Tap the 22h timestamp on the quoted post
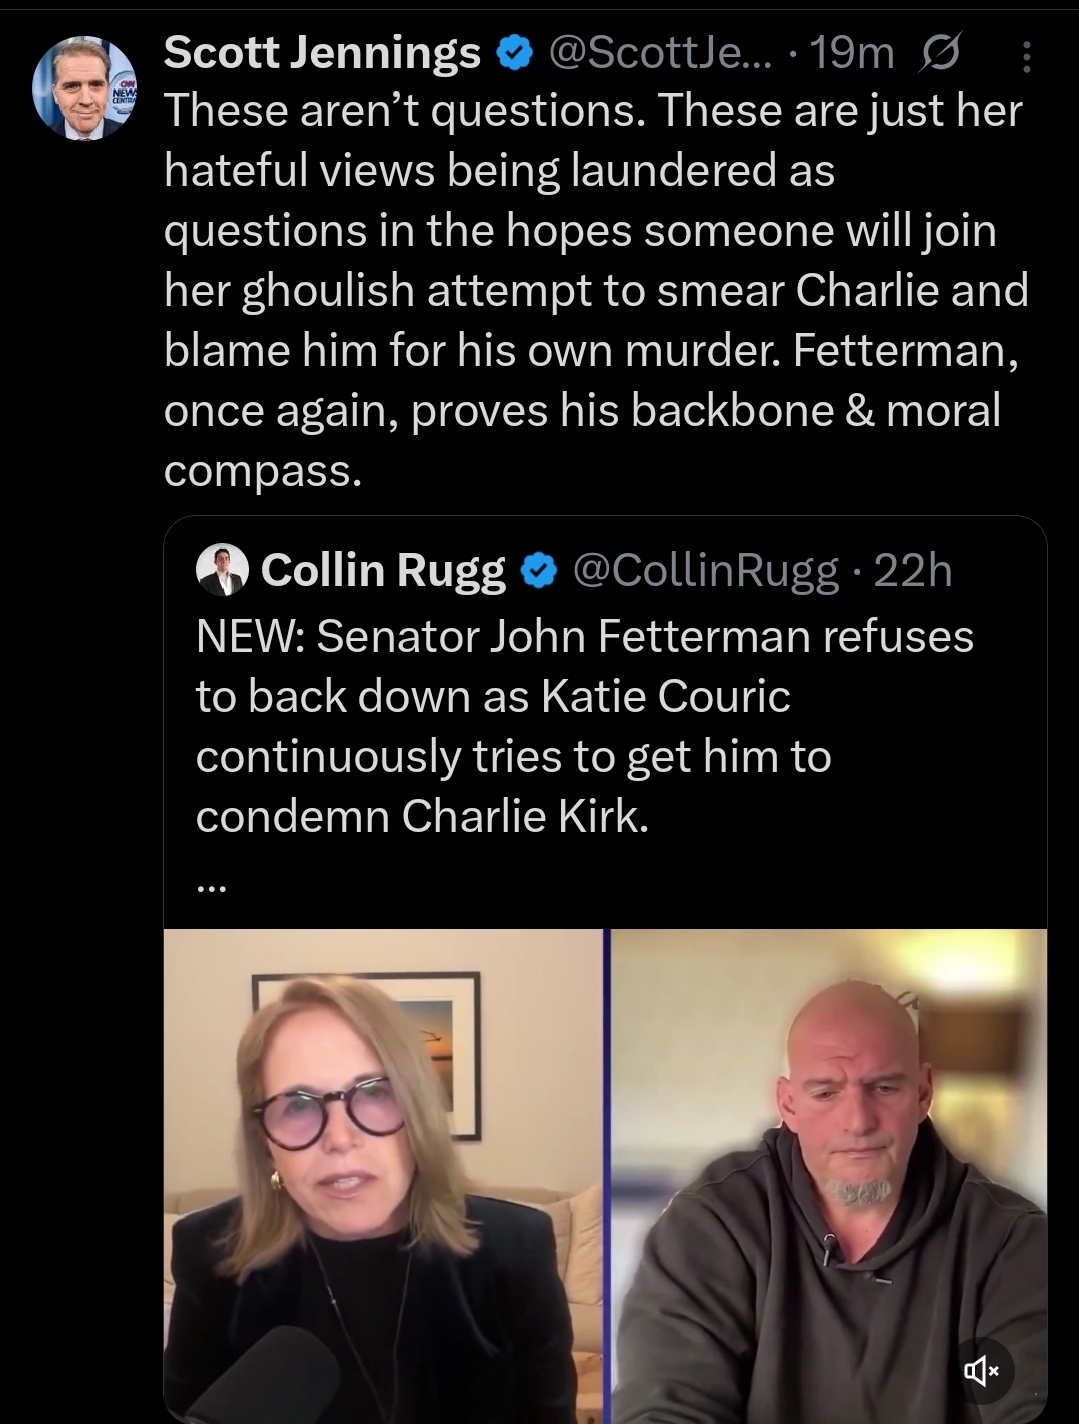Screen dimensions: 1079x1424 pyautogui.click(x=913, y=570)
